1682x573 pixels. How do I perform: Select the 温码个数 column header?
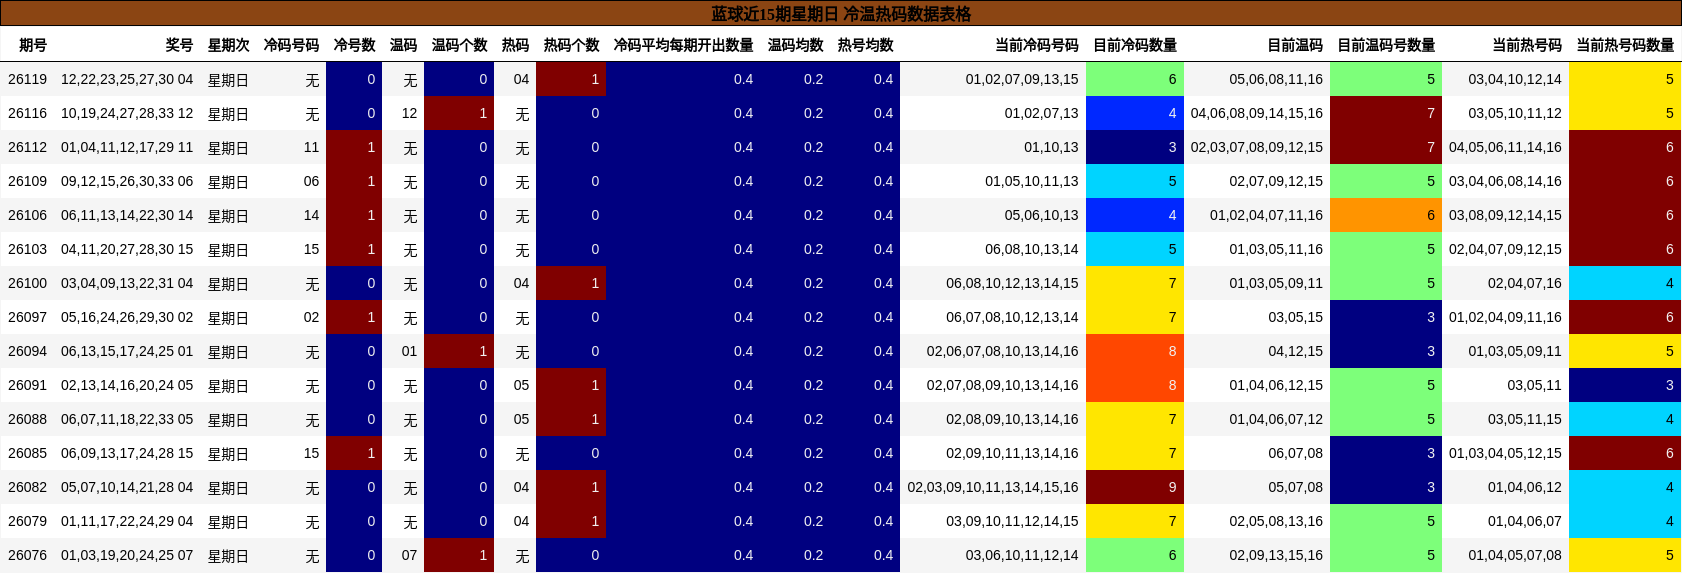(x=459, y=45)
